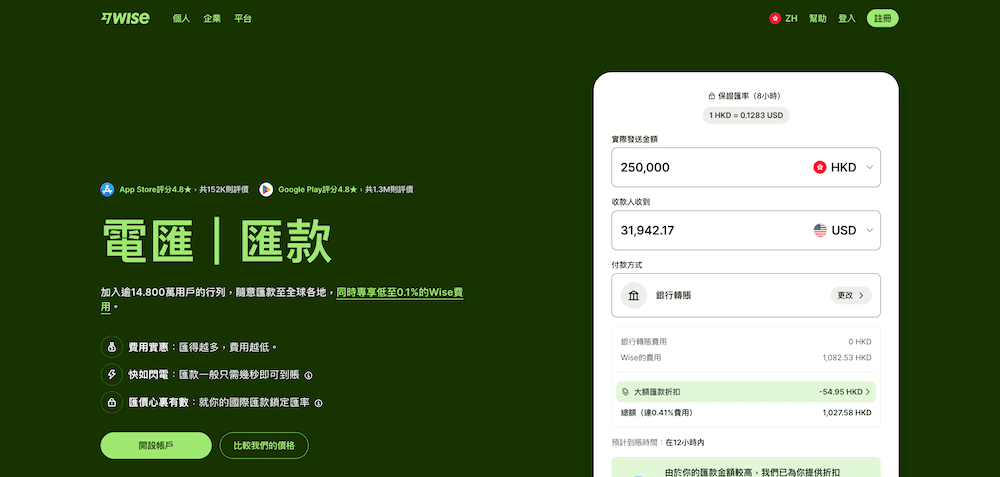
Task: Click the total 1,027.58 HKD value
Action: 847,413
